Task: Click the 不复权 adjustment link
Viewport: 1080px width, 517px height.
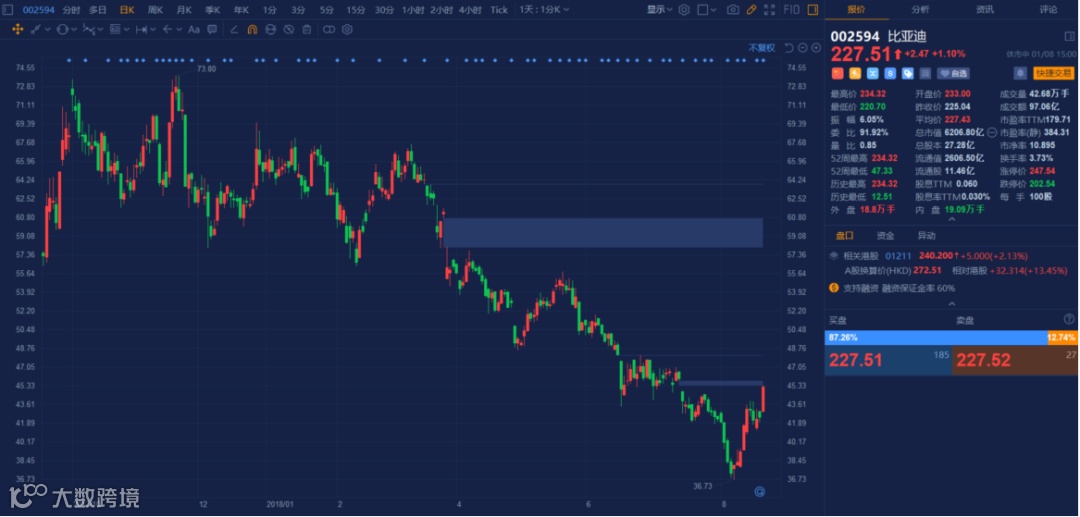Action: click(x=762, y=48)
